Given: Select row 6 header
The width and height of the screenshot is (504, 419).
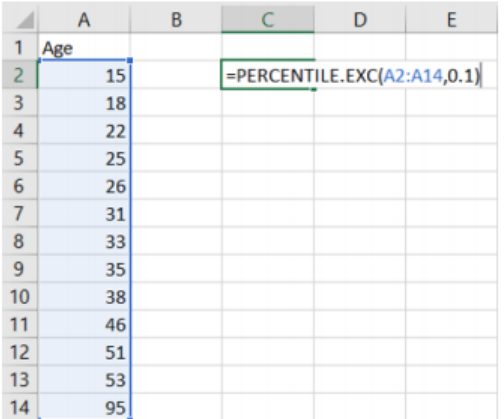Looking at the screenshot, I should [19, 186].
